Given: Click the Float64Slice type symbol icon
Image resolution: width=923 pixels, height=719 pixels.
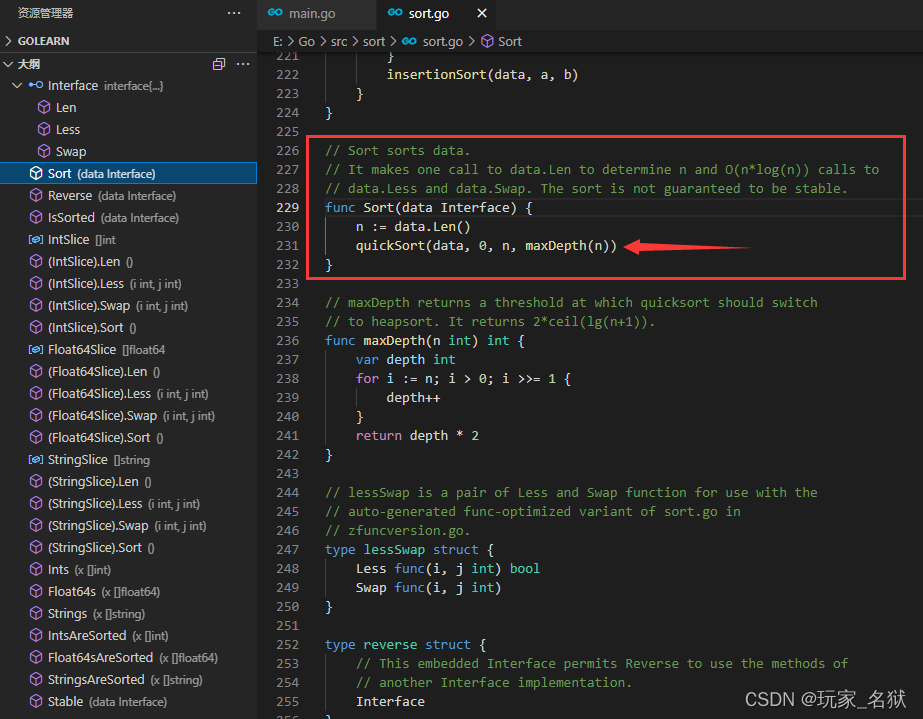Looking at the screenshot, I should (36, 350).
